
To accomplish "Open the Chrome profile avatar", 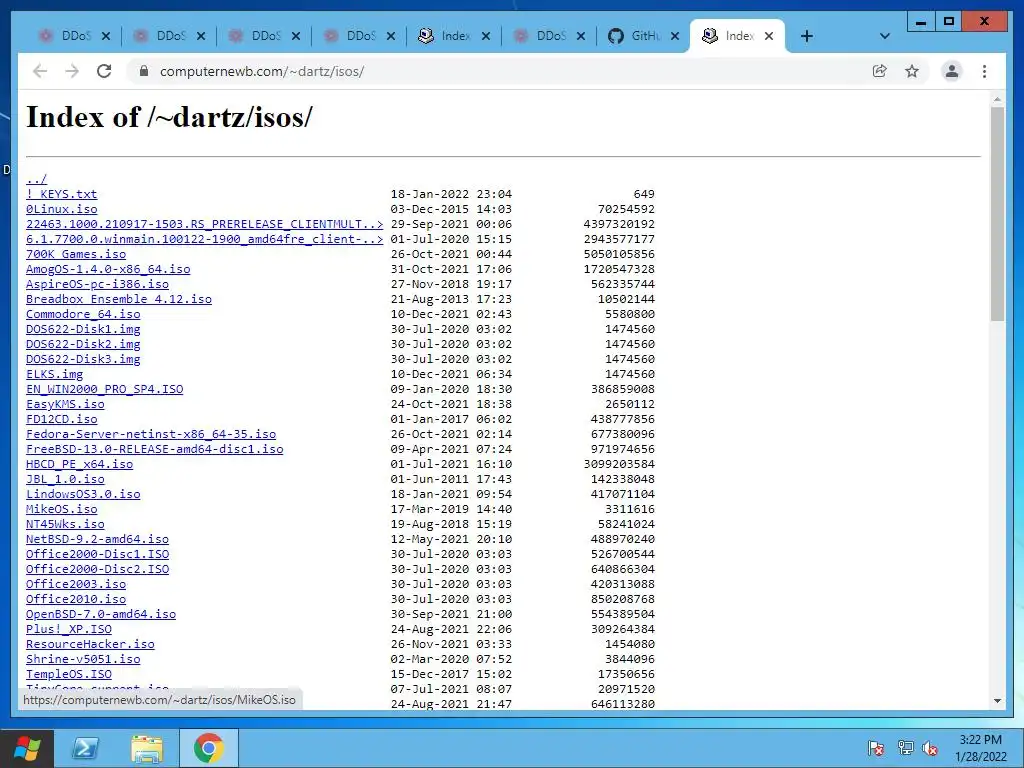I will pos(952,71).
